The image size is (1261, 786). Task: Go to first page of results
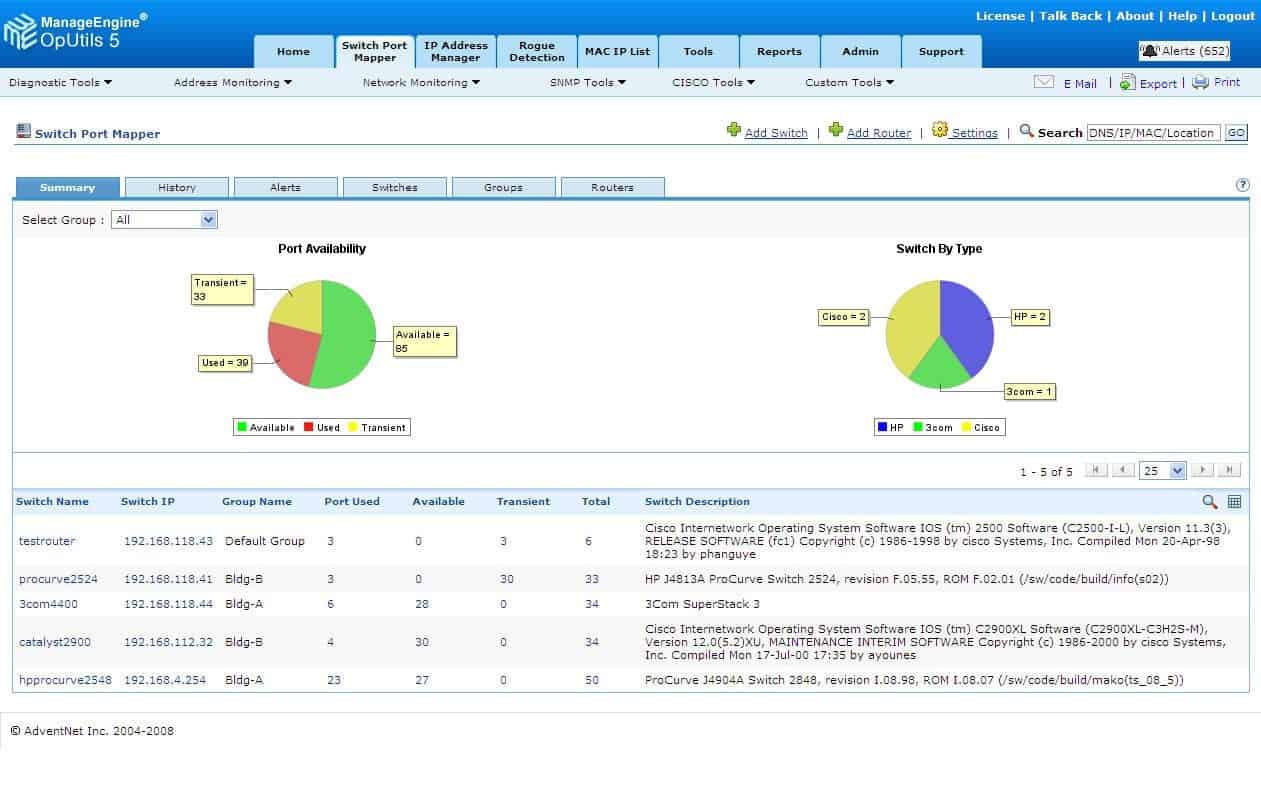(1096, 470)
